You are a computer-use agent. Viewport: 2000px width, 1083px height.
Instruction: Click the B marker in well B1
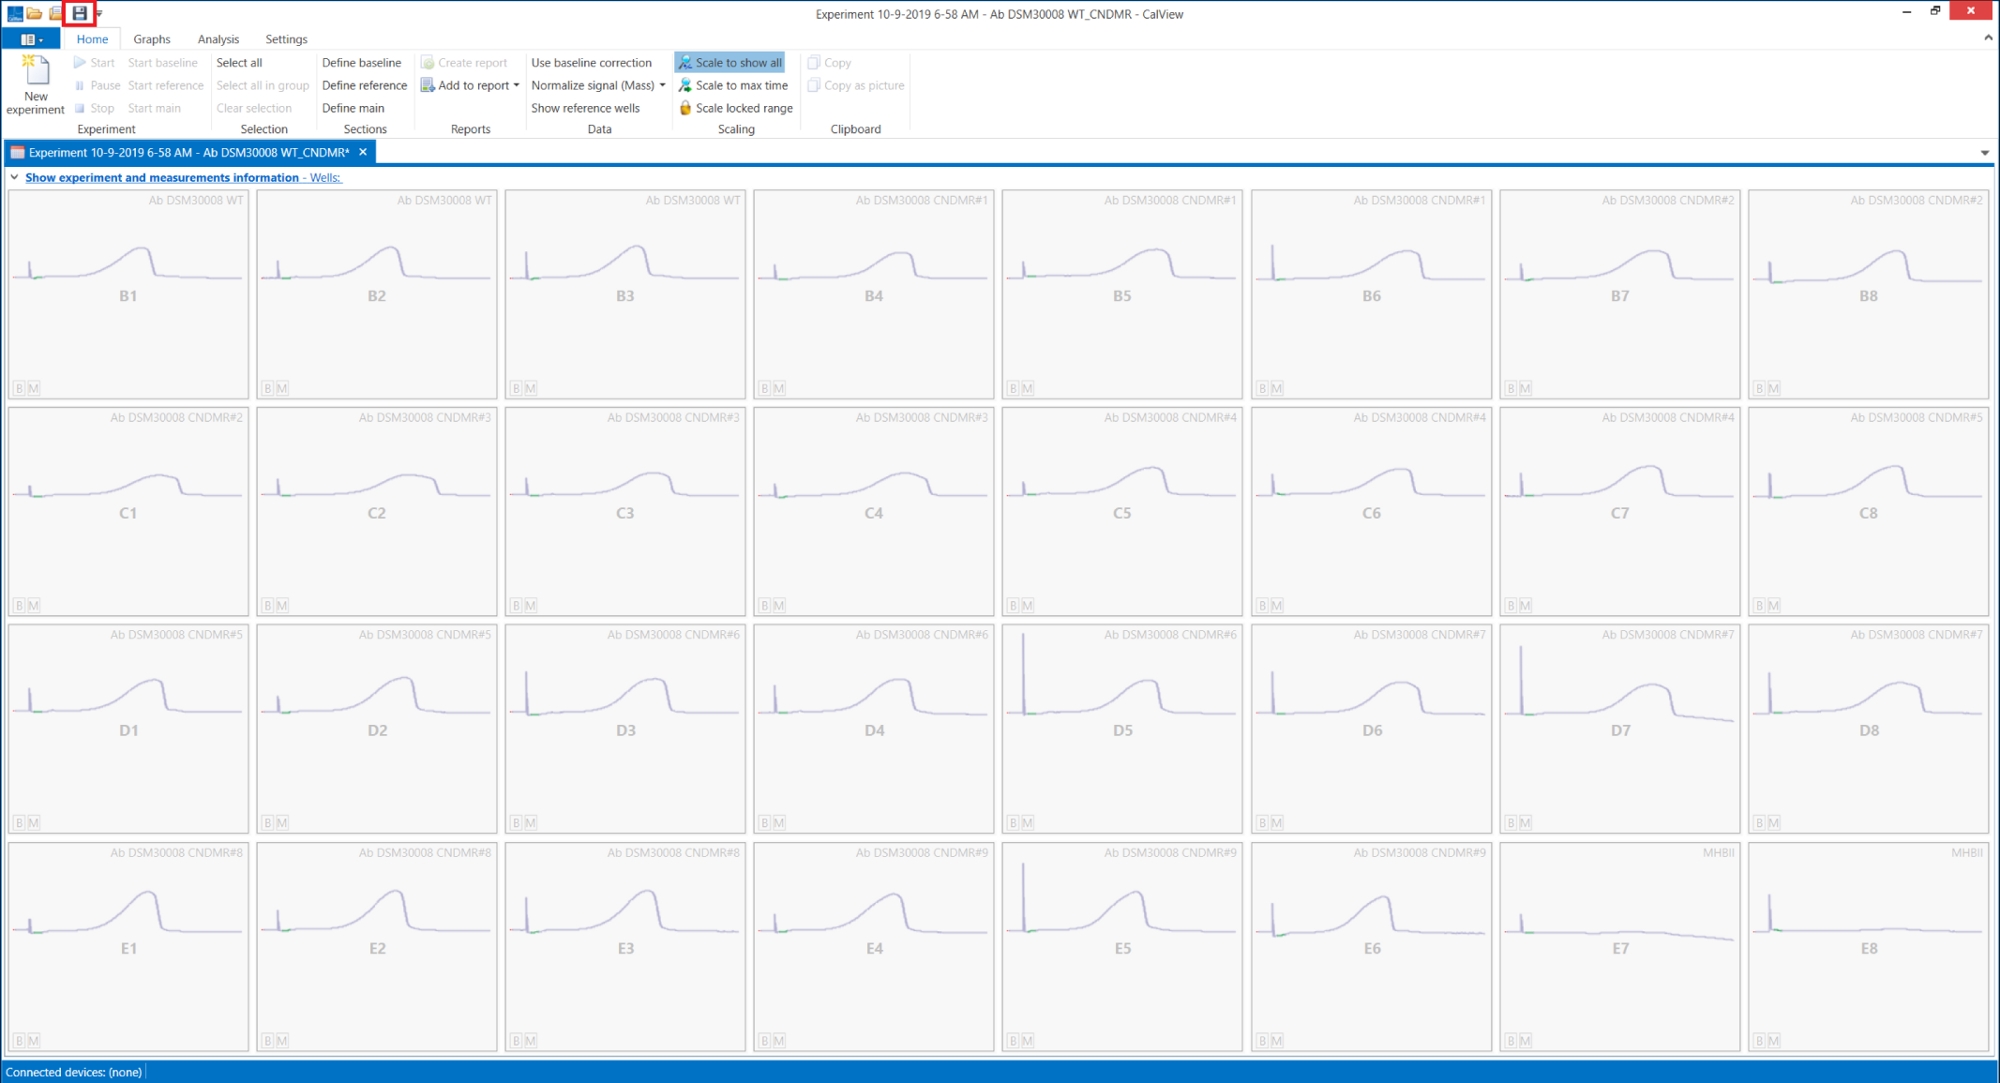pos(19,388)
